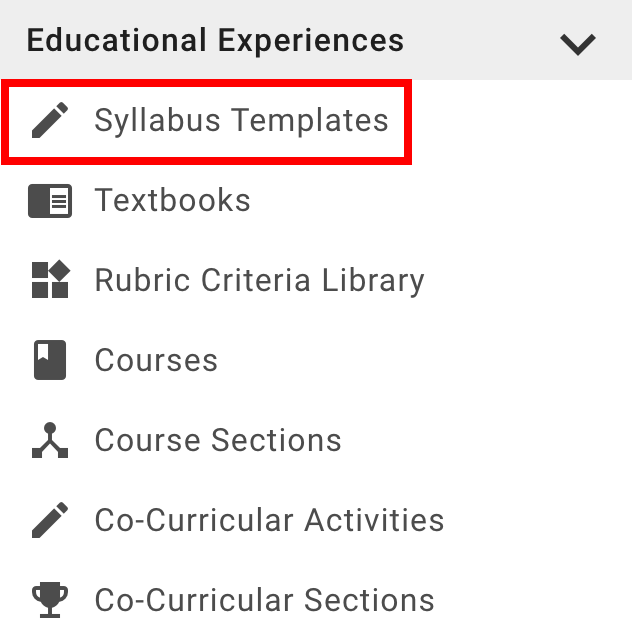Select the Course Sections entry

click(x=218, y=441)
